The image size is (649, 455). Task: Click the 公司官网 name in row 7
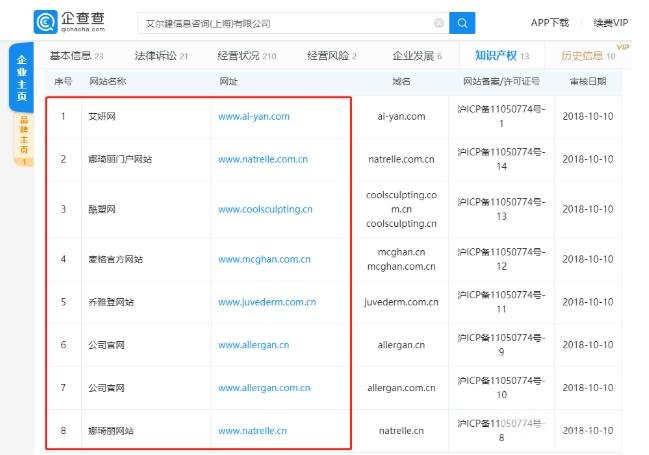coord(106,388)
